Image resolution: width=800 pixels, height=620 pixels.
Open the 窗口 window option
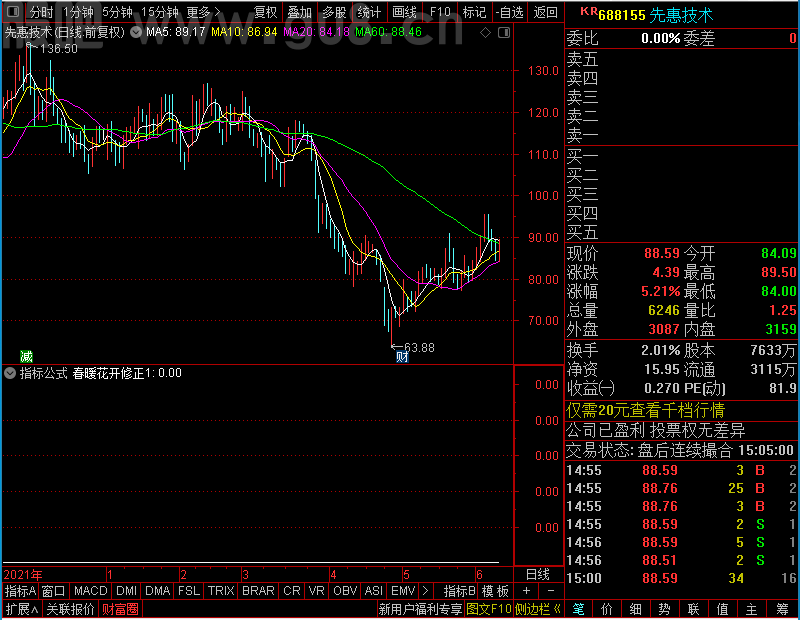(x=54, y=591)
